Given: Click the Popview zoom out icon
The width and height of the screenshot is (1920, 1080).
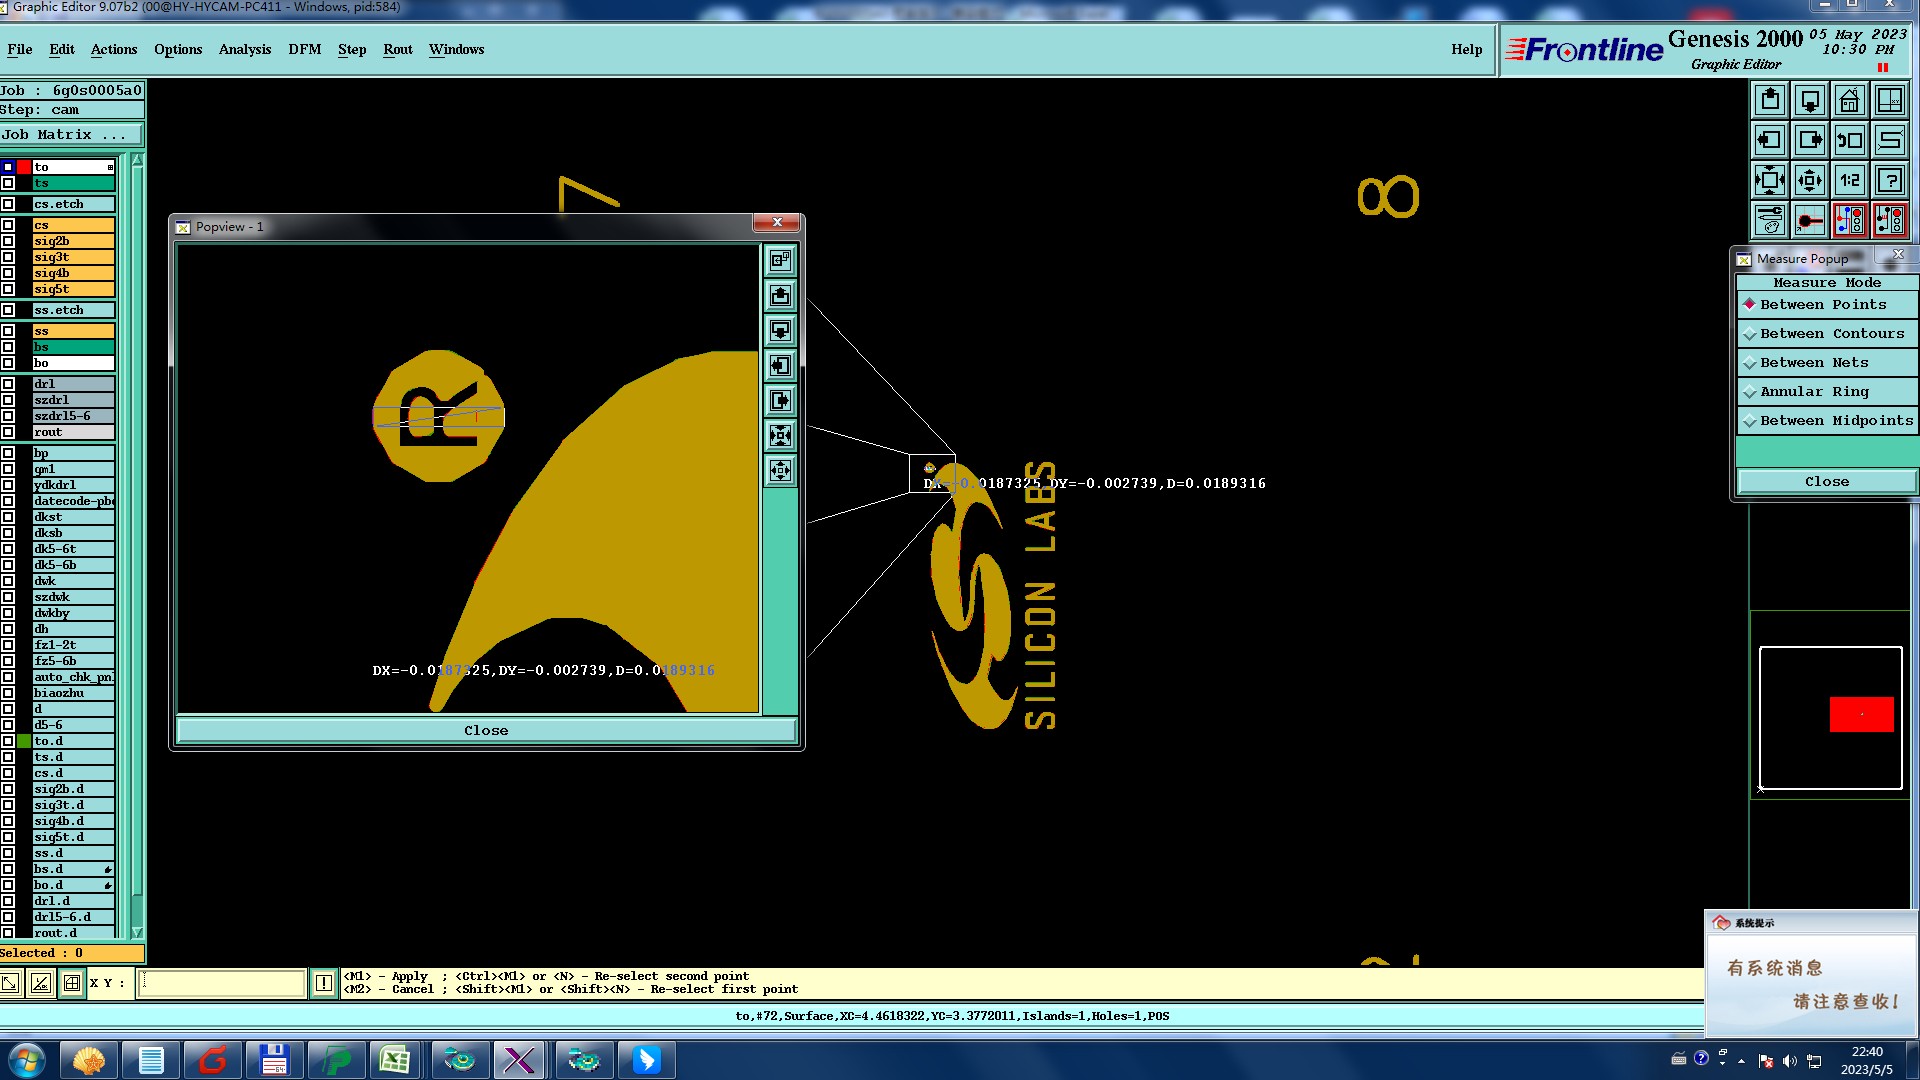Looking at the screenshot, I should 780,470.
